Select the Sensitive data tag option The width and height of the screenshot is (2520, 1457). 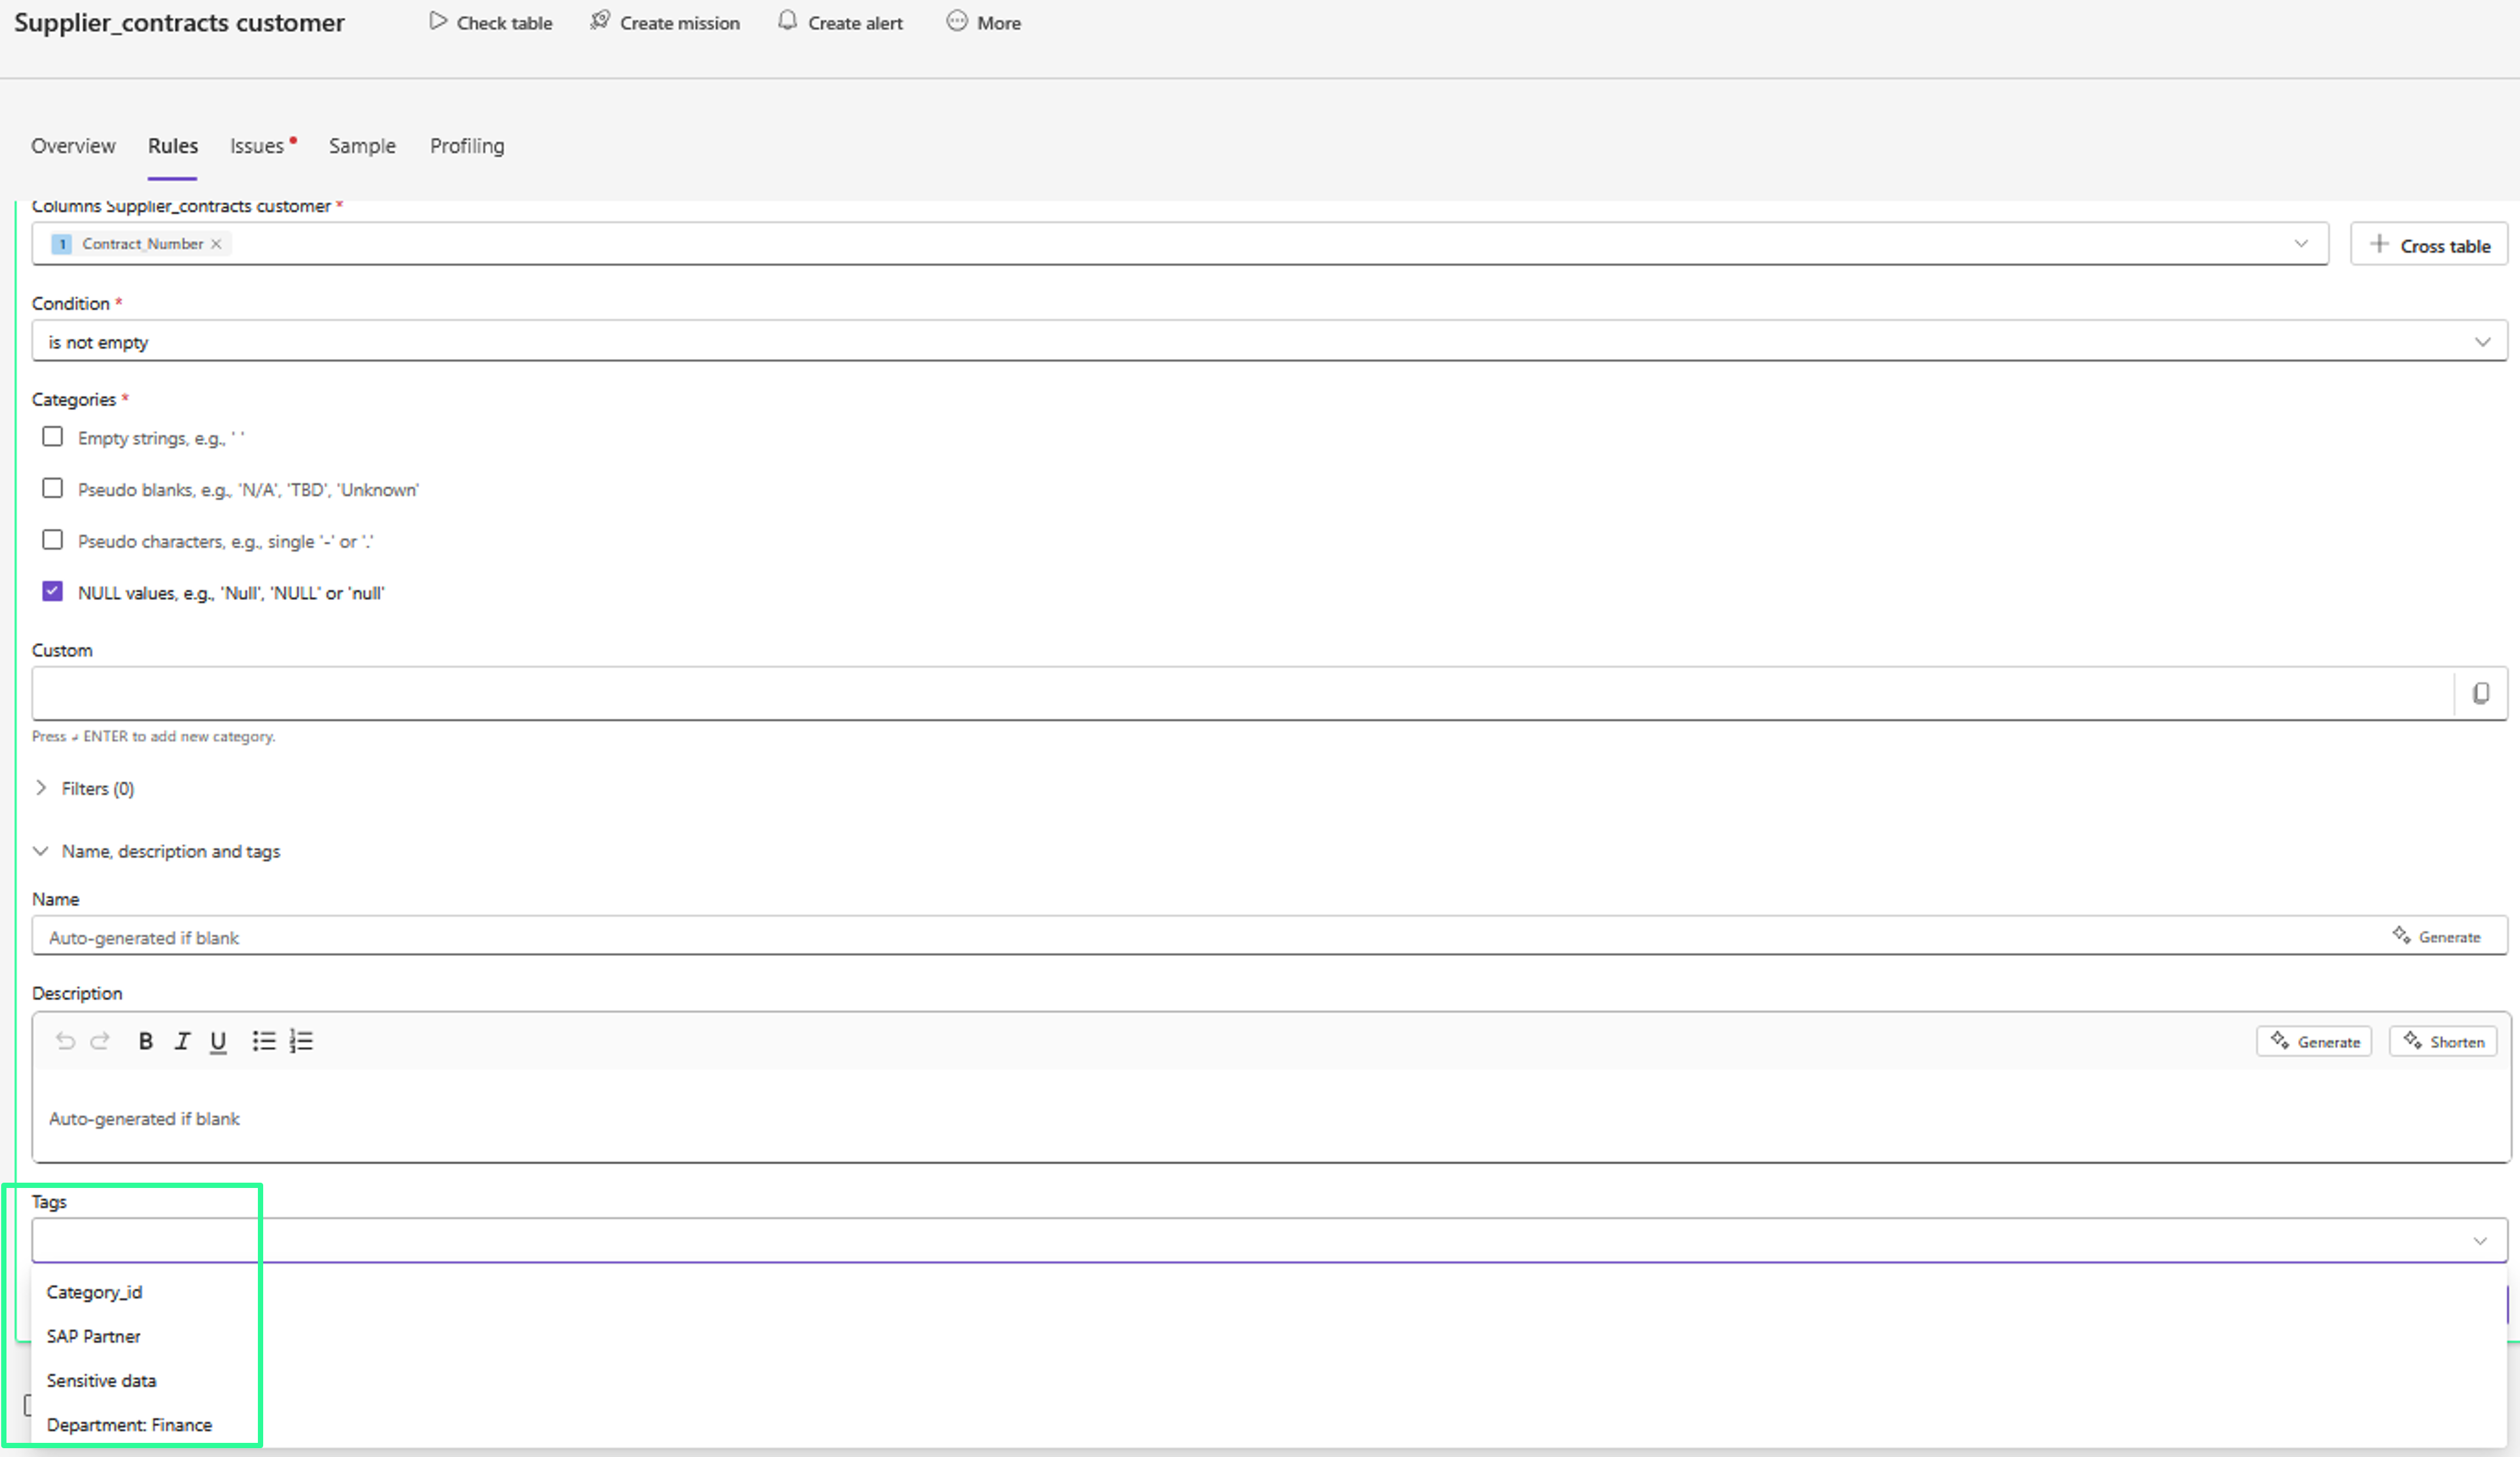102,1380
